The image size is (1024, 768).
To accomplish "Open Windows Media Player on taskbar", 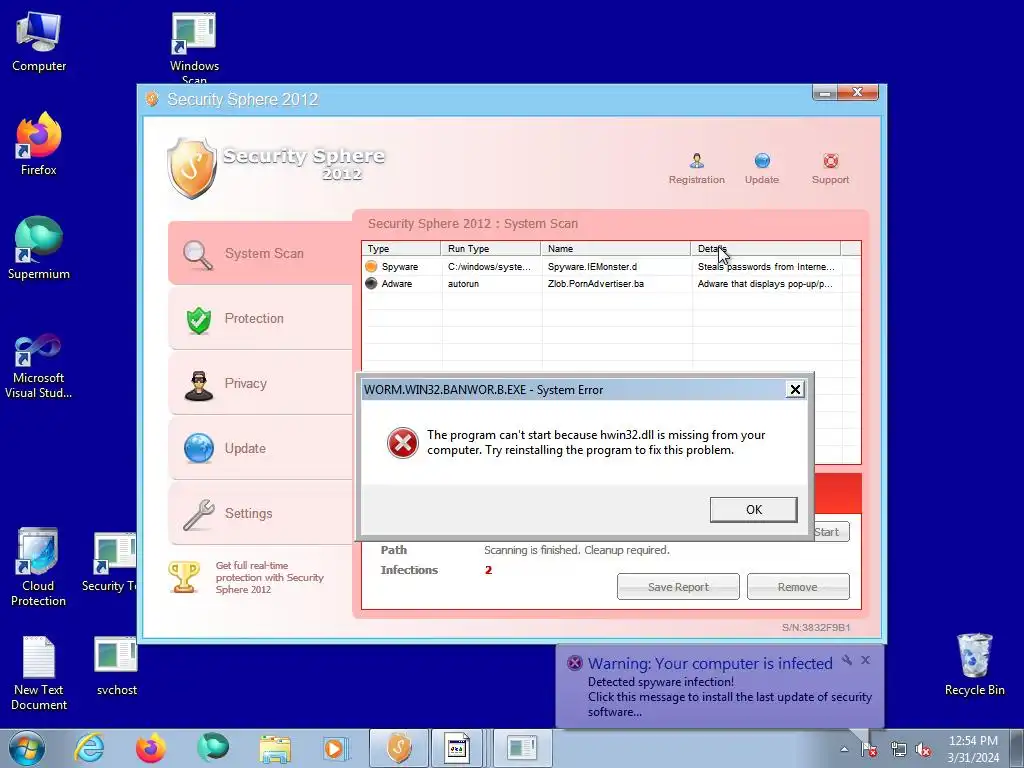I will point(335,748).
